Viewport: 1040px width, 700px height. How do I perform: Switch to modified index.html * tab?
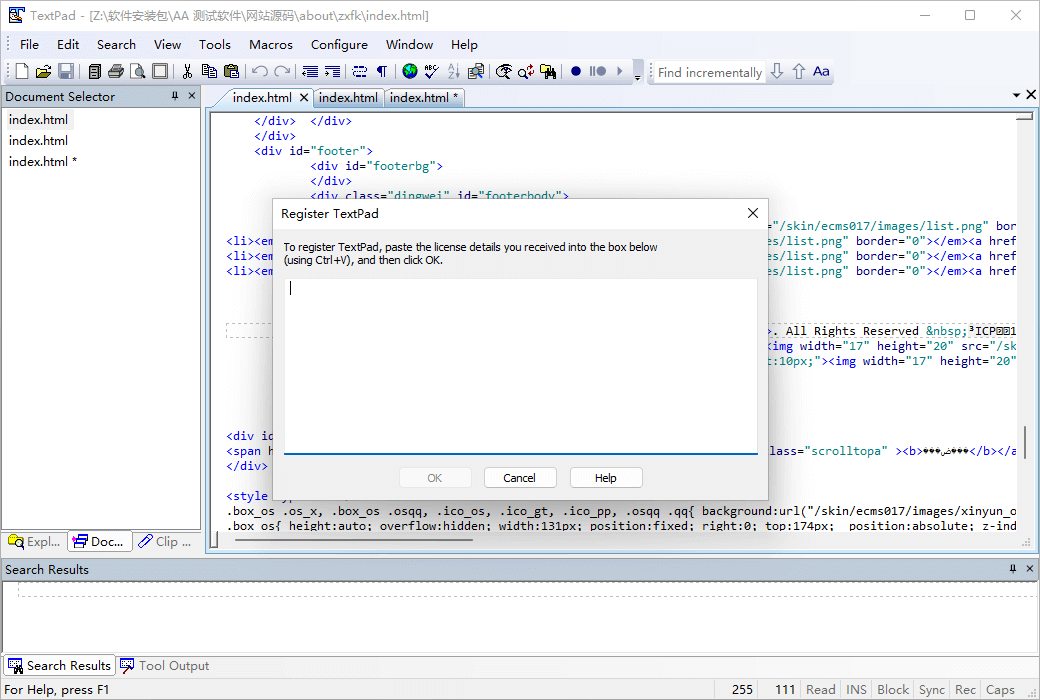(x=424, y=98)
